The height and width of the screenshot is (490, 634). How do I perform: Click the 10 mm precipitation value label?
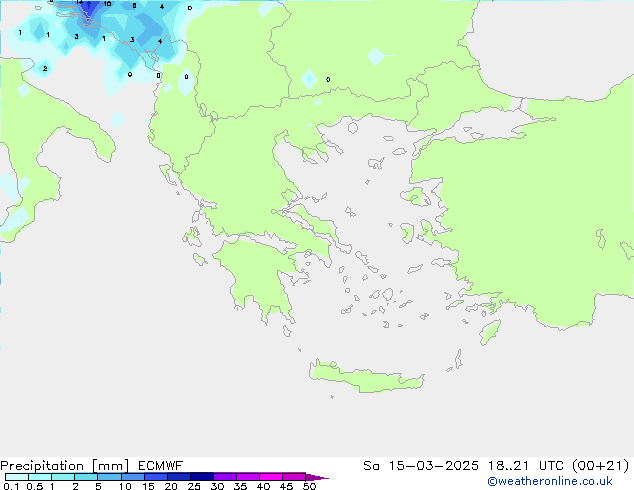(x=107, y=5)
